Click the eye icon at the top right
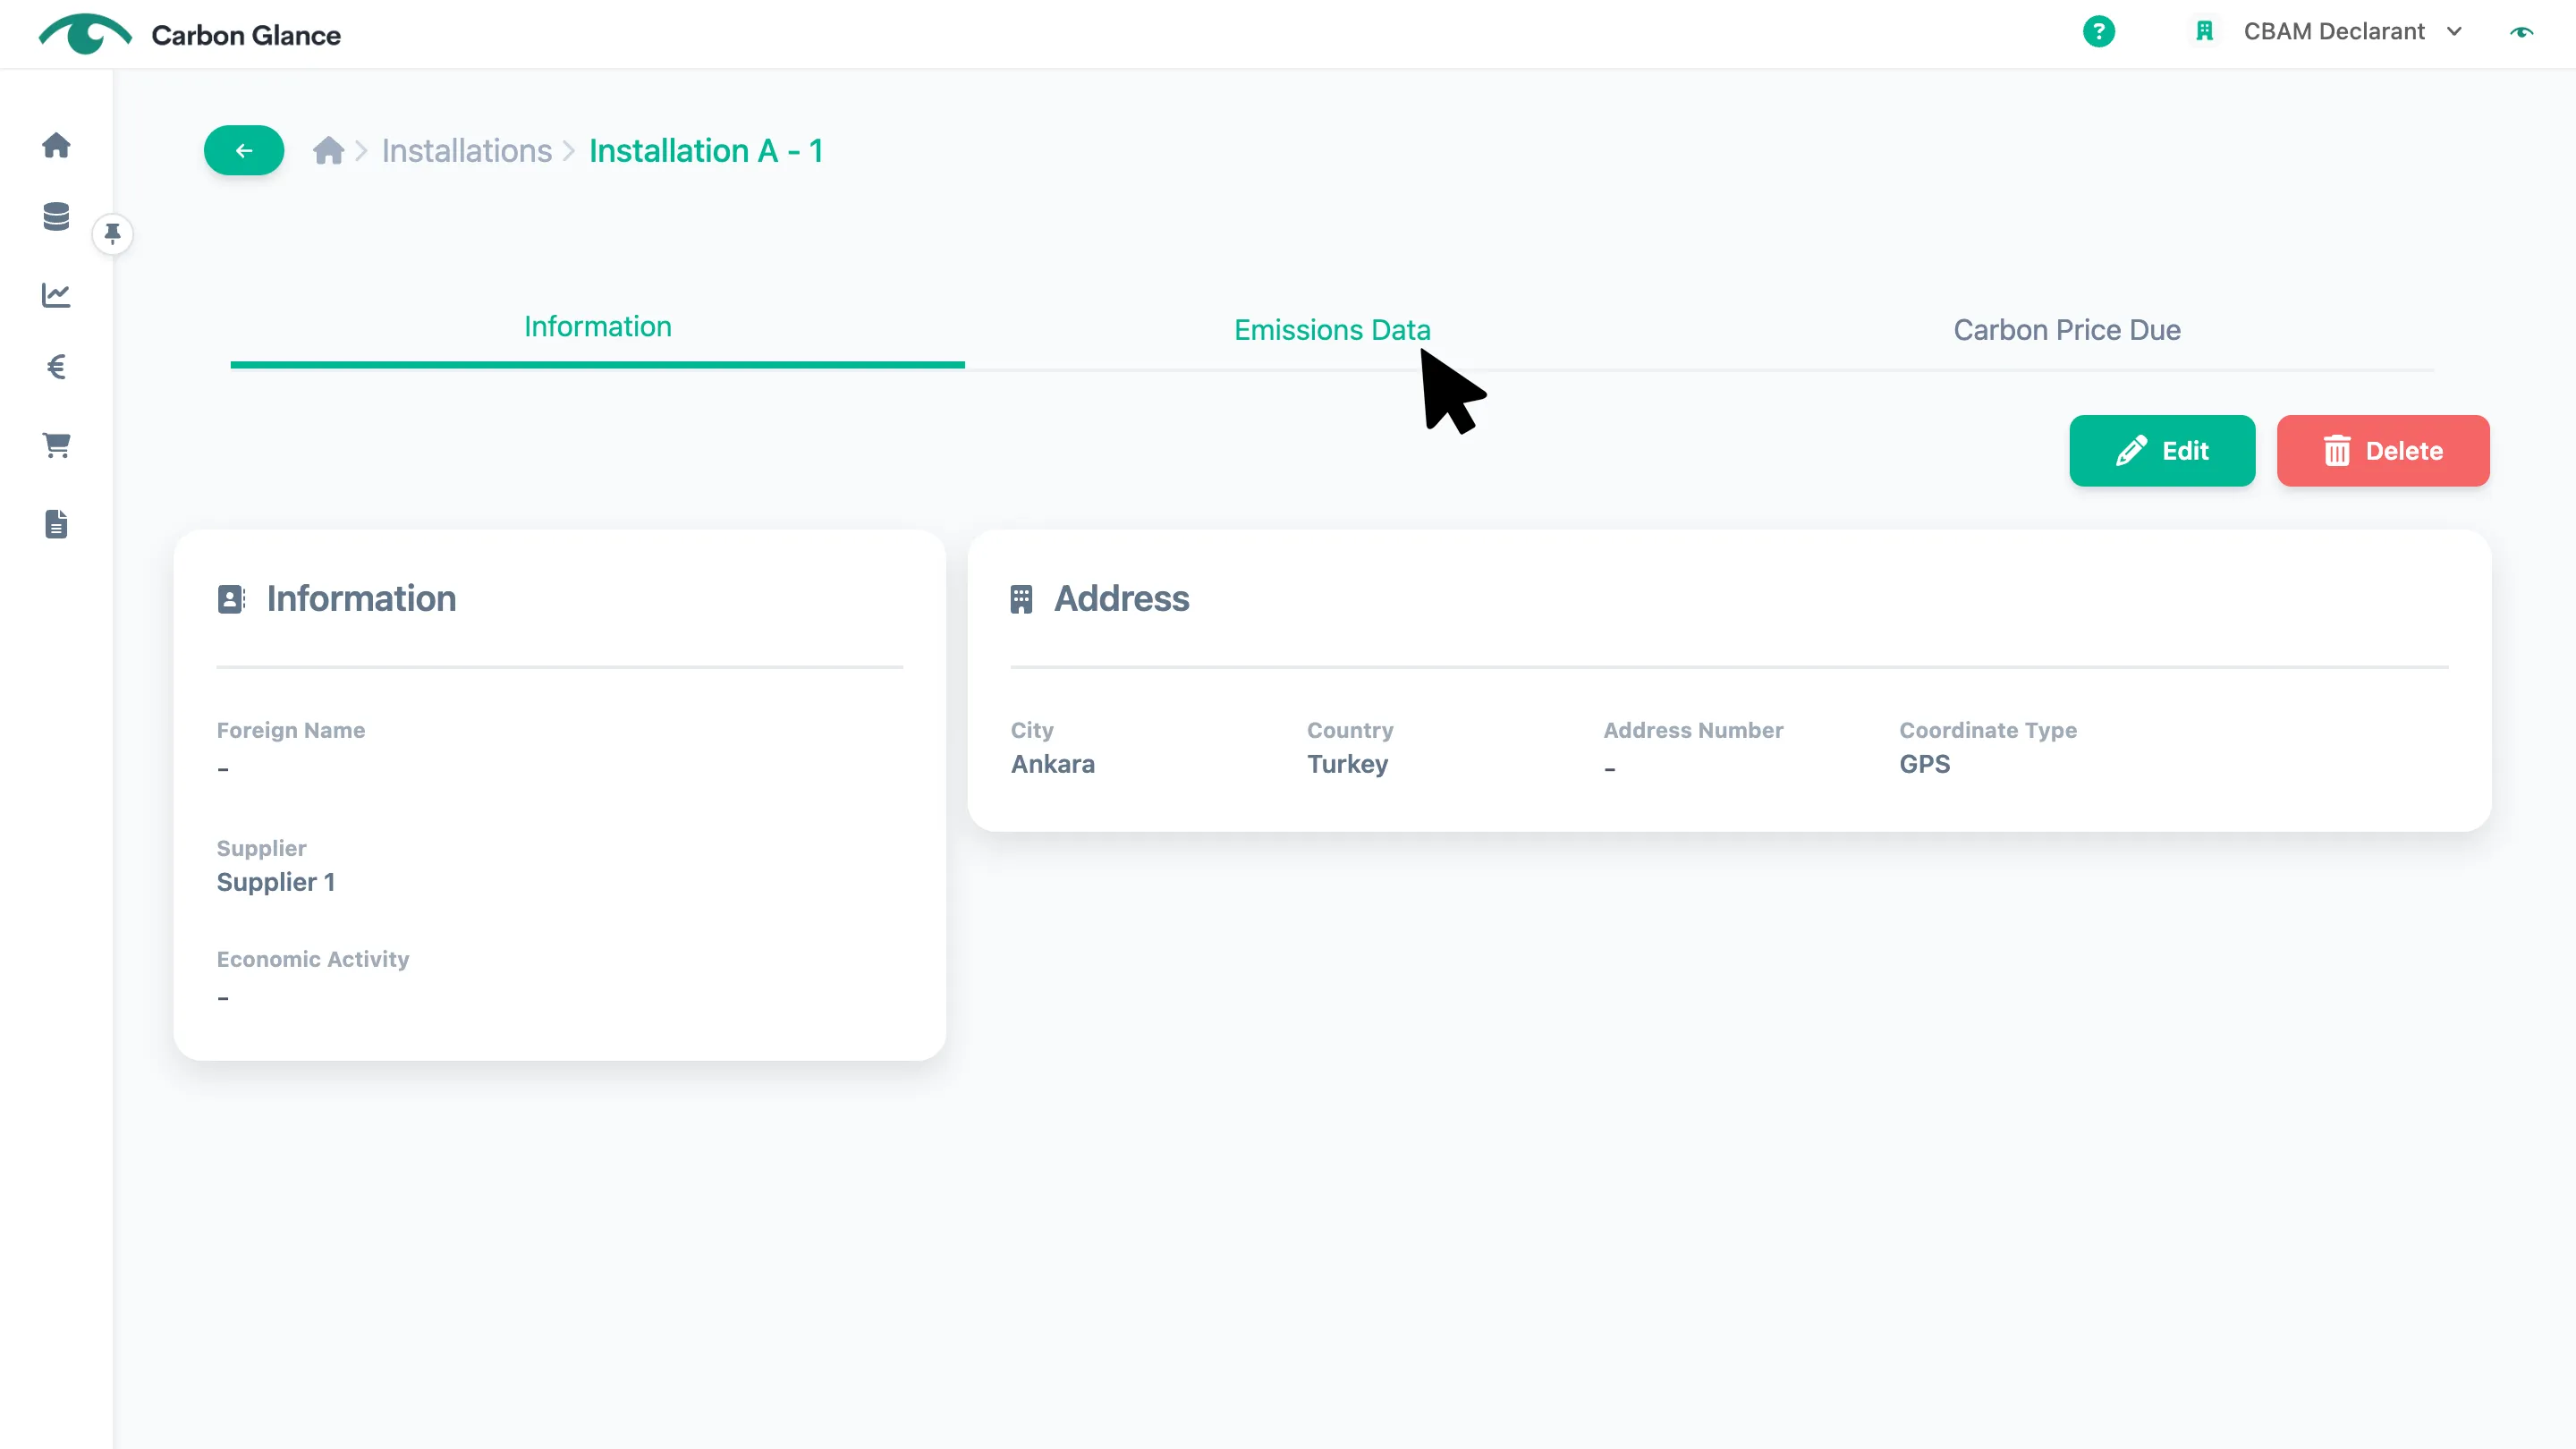The image size is (2576, 1449). 2521,32
